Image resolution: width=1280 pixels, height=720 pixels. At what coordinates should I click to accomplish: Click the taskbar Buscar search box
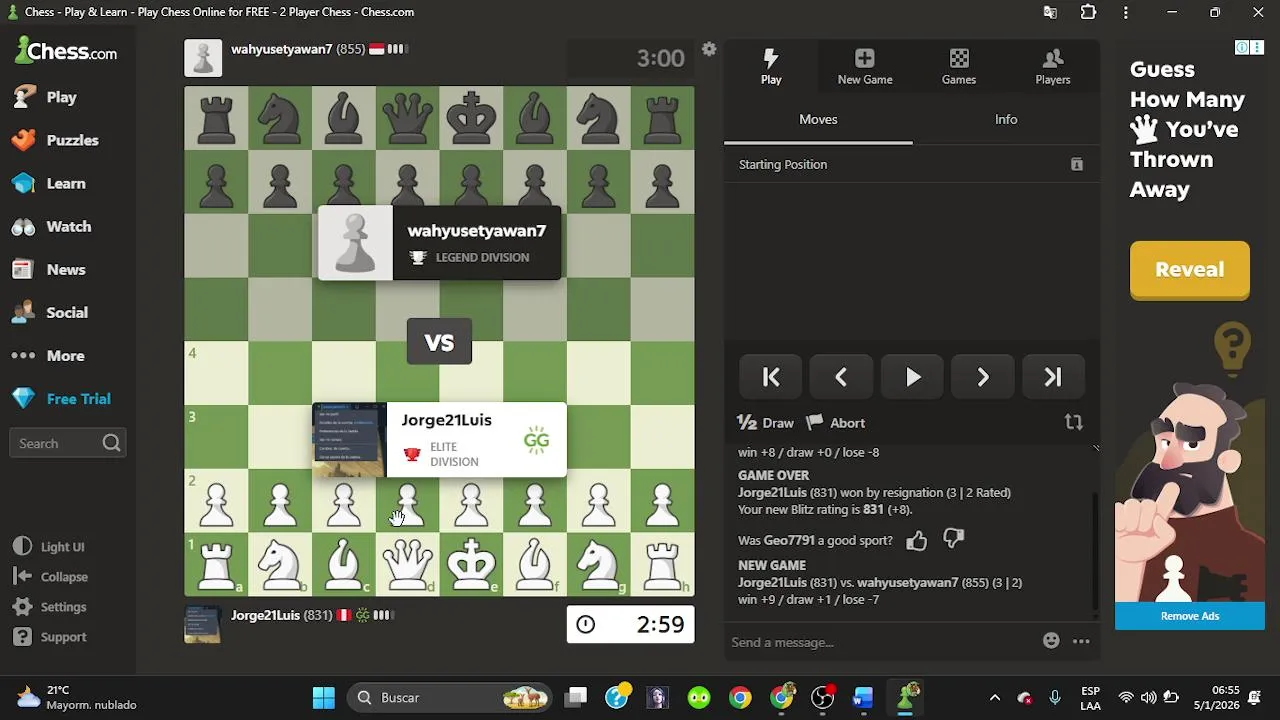click(450, 697)
